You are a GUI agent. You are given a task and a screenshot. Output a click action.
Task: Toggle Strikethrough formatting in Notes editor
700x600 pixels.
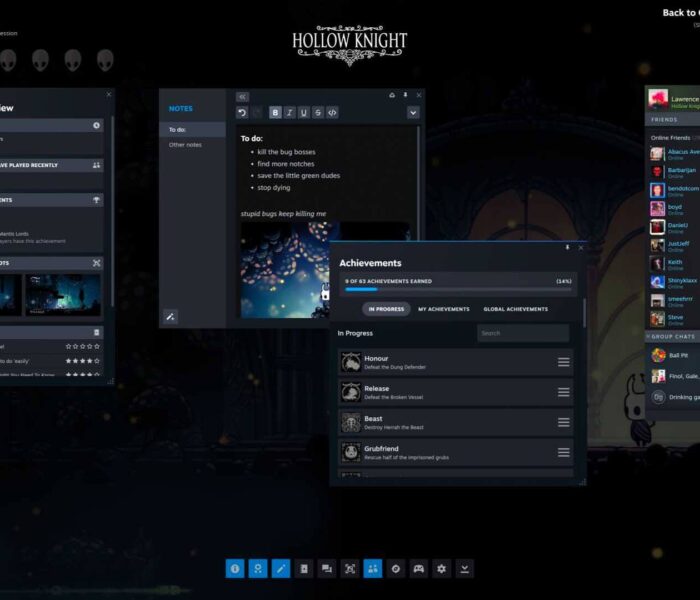(318, 112)
